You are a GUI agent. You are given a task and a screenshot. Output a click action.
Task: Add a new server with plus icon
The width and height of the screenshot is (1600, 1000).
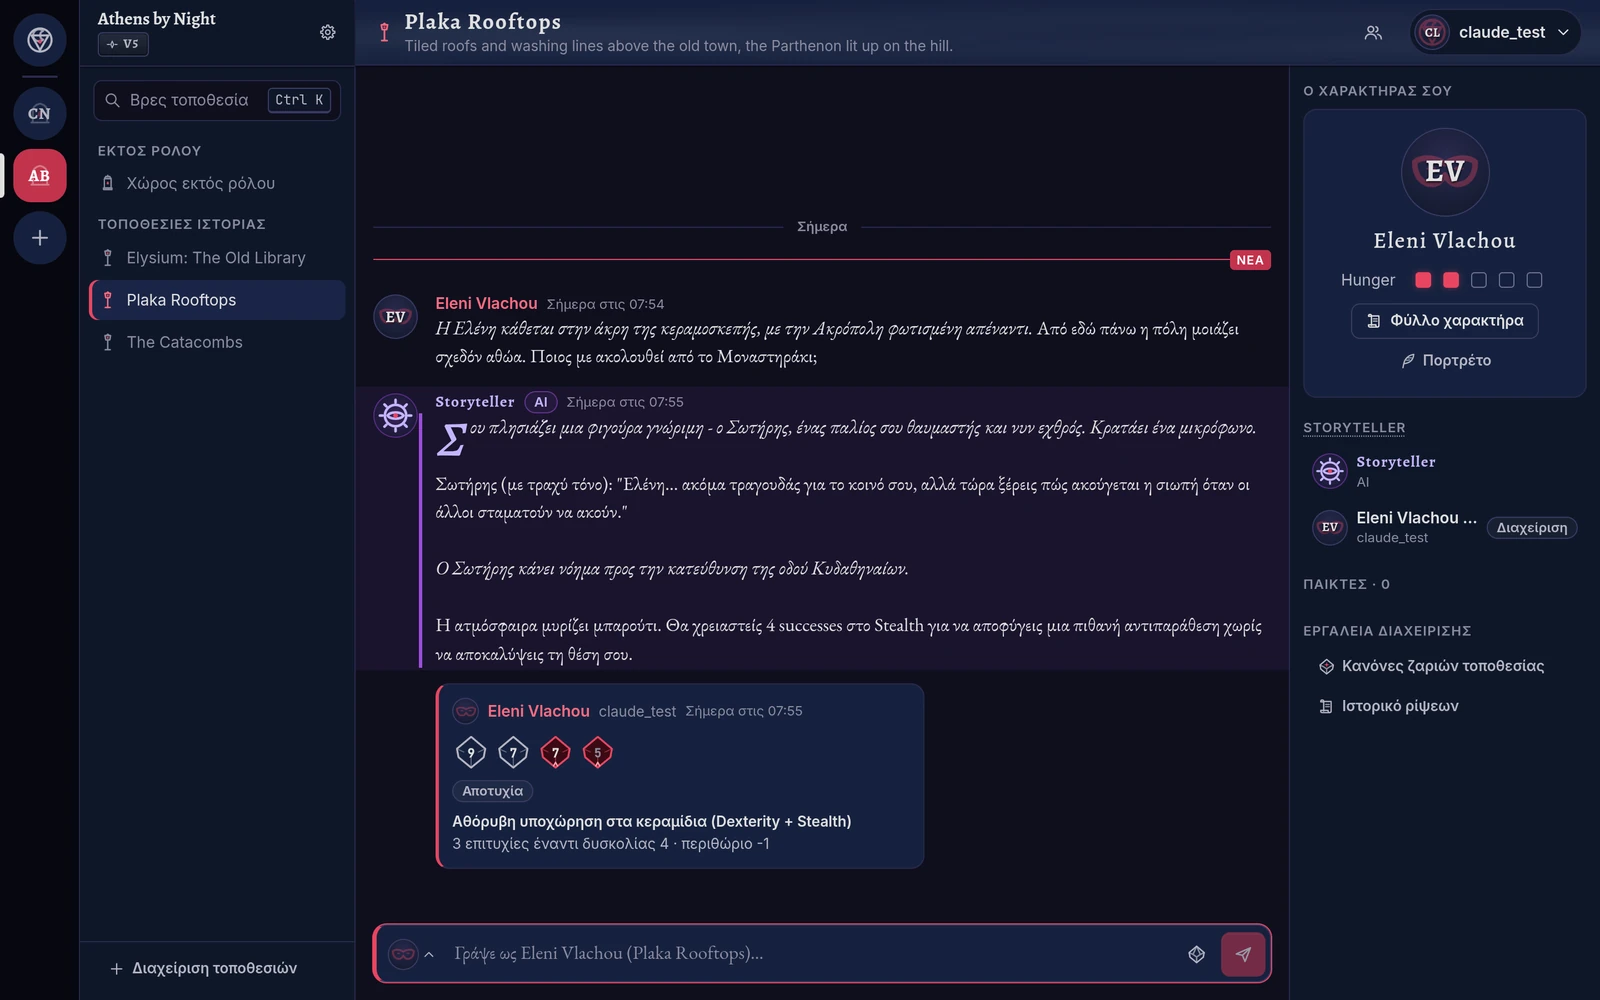(40, 238)
